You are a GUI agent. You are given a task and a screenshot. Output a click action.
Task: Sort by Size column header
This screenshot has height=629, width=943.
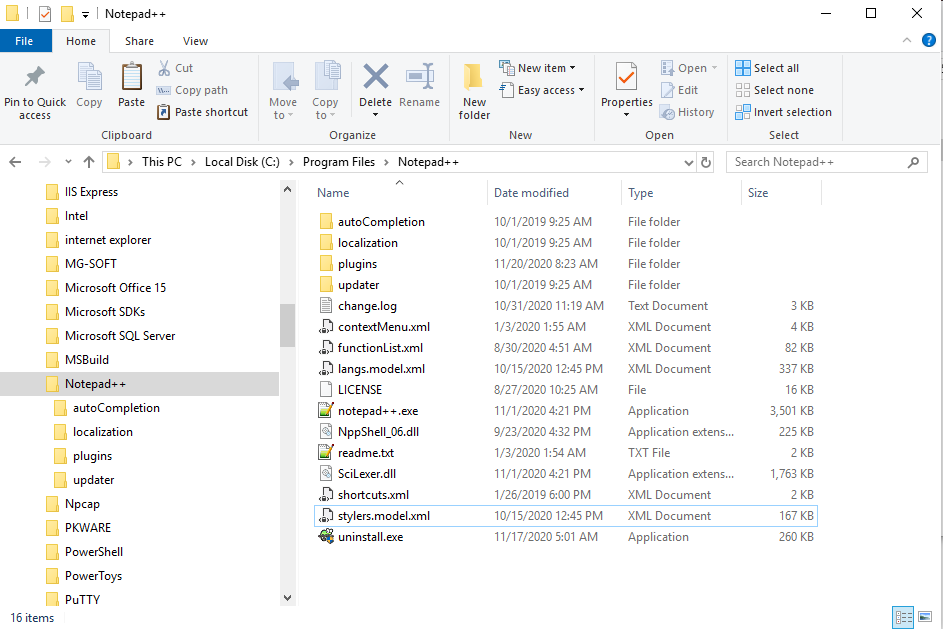(758, 192)
